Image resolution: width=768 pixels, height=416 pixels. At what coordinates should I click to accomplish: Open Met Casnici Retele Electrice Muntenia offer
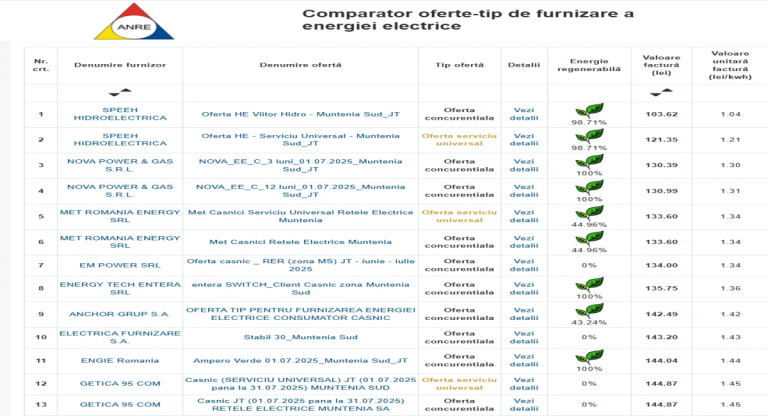pos(300,242)
